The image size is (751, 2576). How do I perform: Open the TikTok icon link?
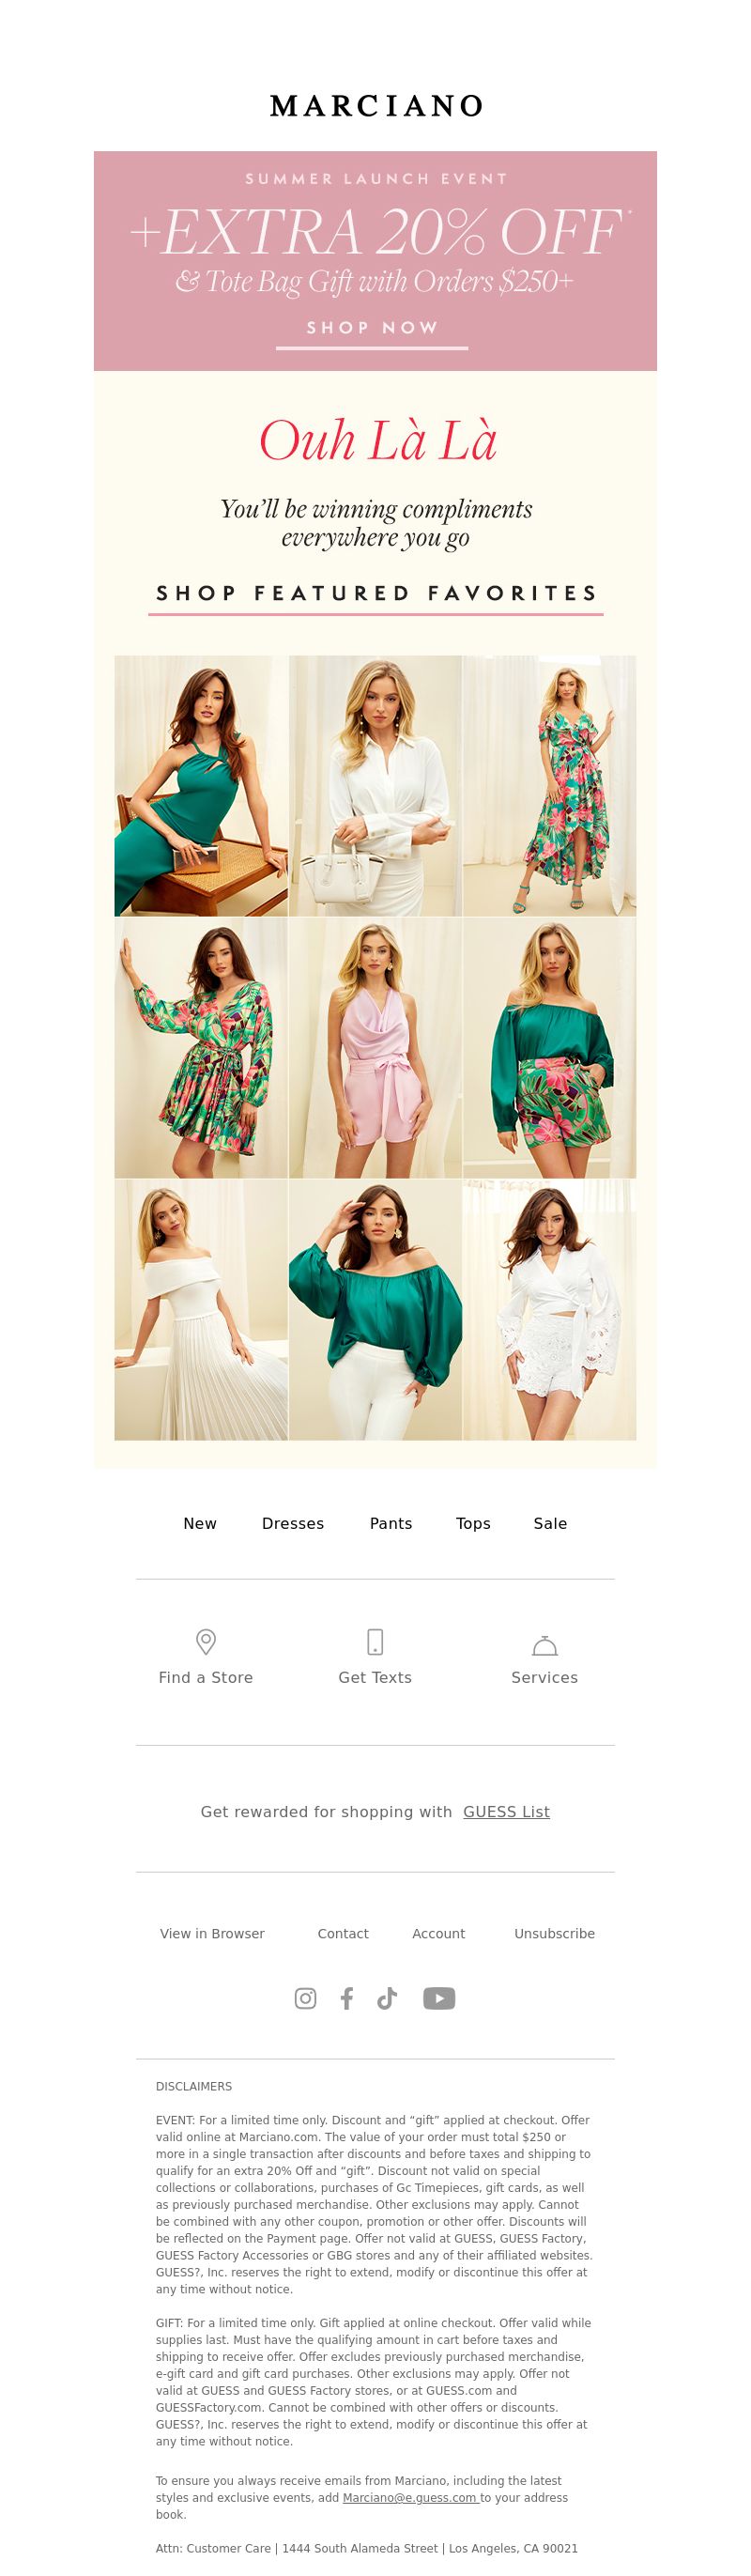pyautogui.click(x=387, y=1998)
